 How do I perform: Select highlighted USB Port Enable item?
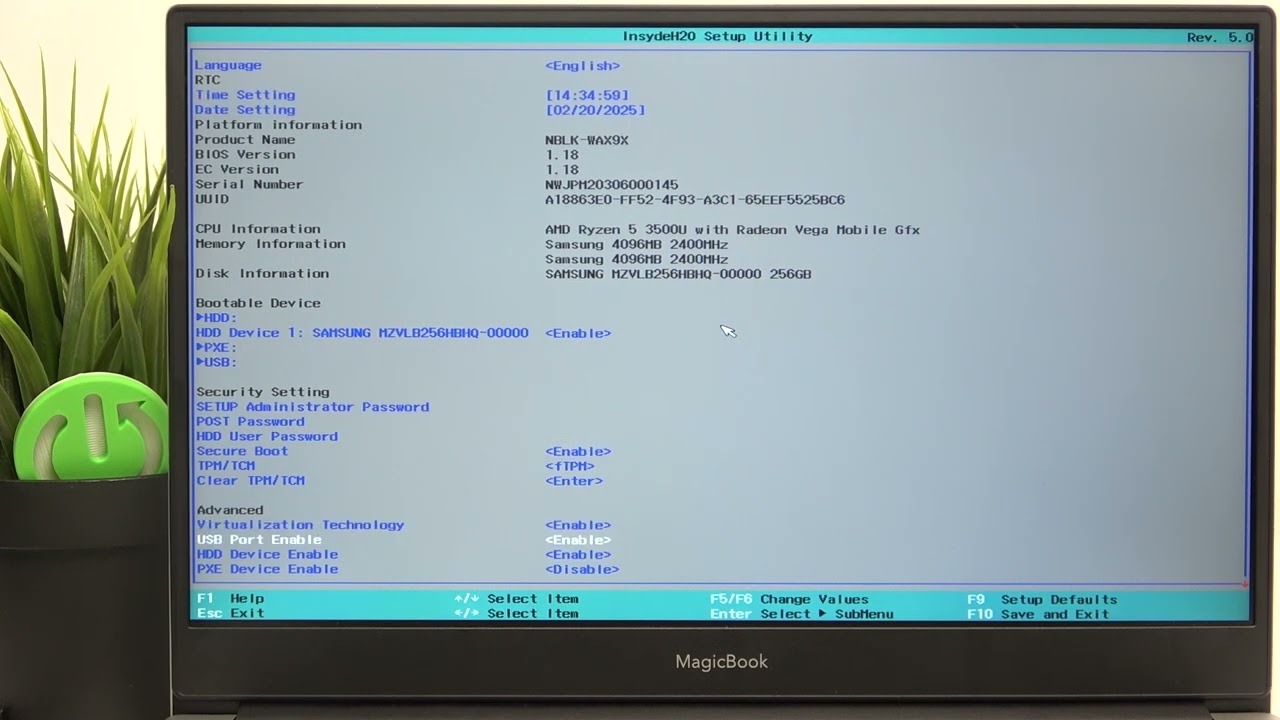click(x=259, y=540)
